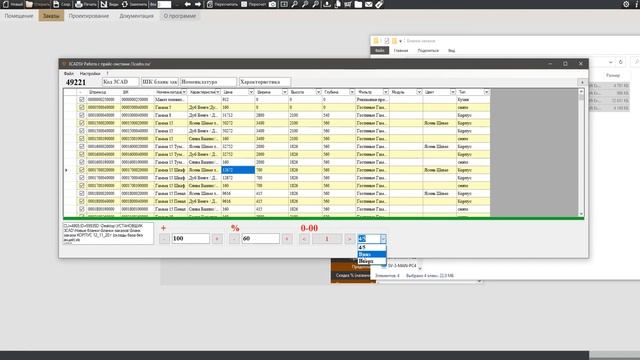Open the Ширина column filter dropdown

point(284,92)
